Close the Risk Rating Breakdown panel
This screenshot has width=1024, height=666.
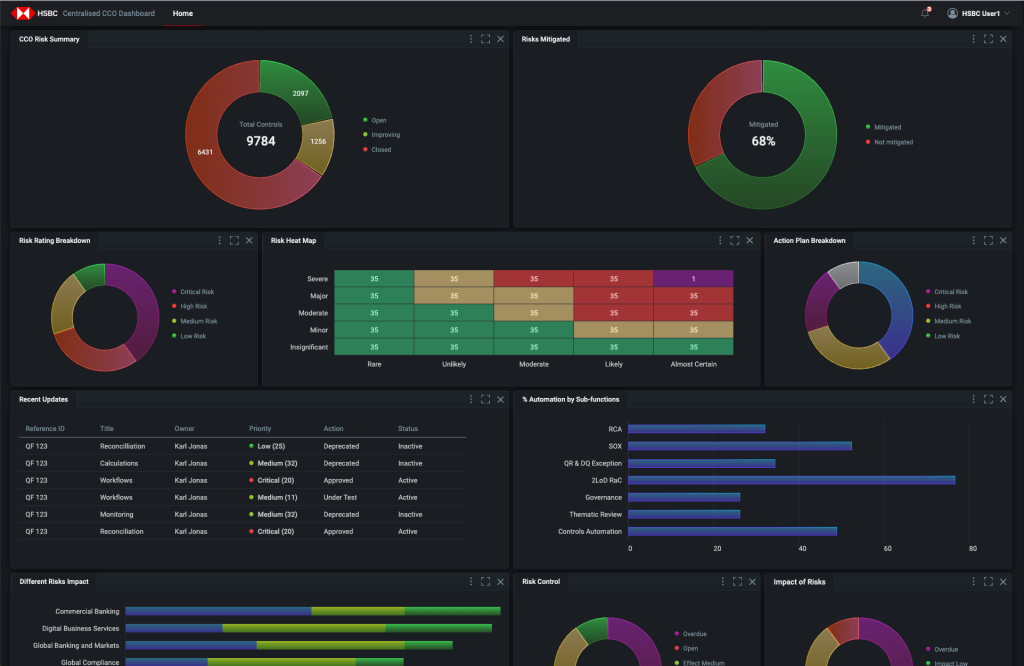(x=249, y=240)
